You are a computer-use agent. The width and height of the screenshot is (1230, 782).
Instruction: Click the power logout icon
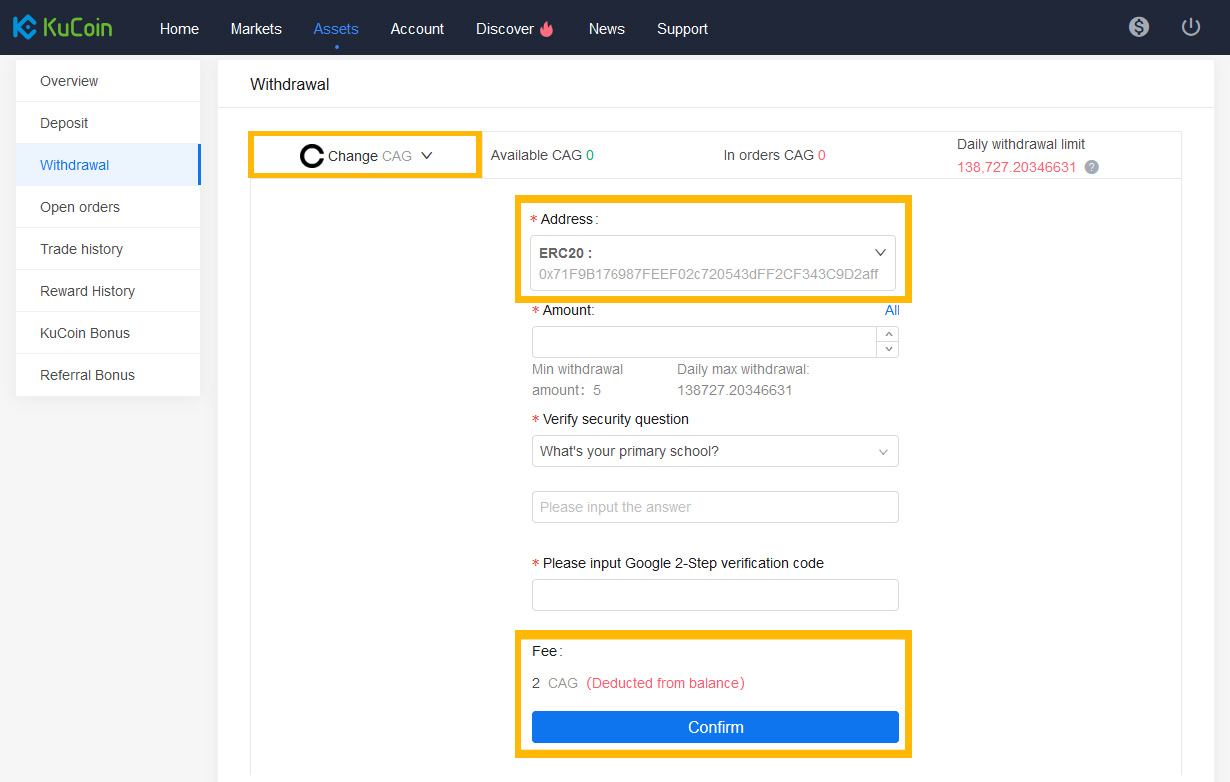[x=1191, y=27]
